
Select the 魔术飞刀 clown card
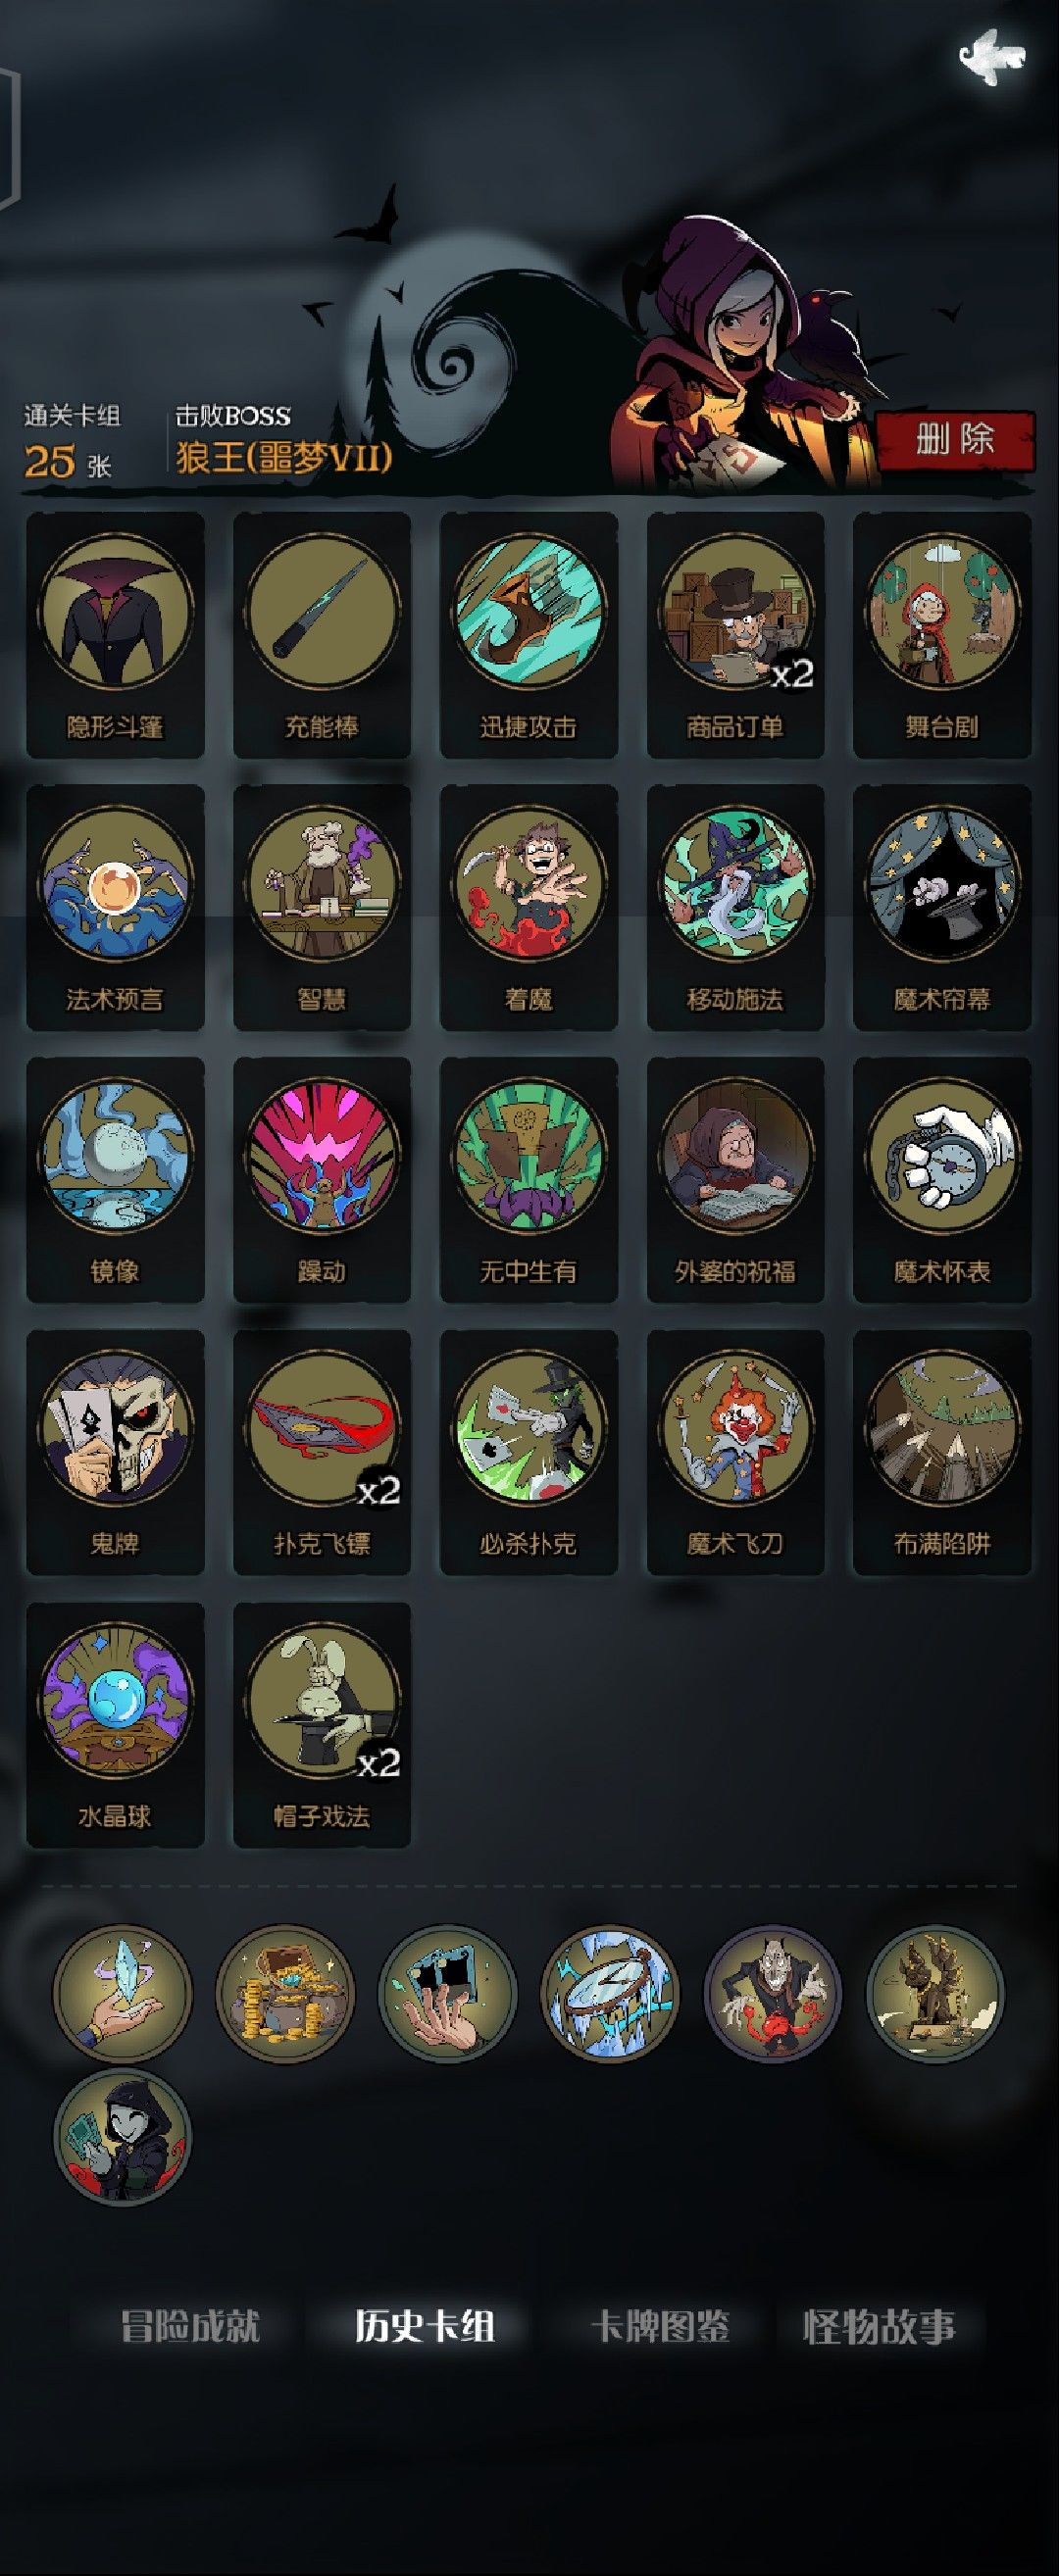click(x=735, y=1452)
